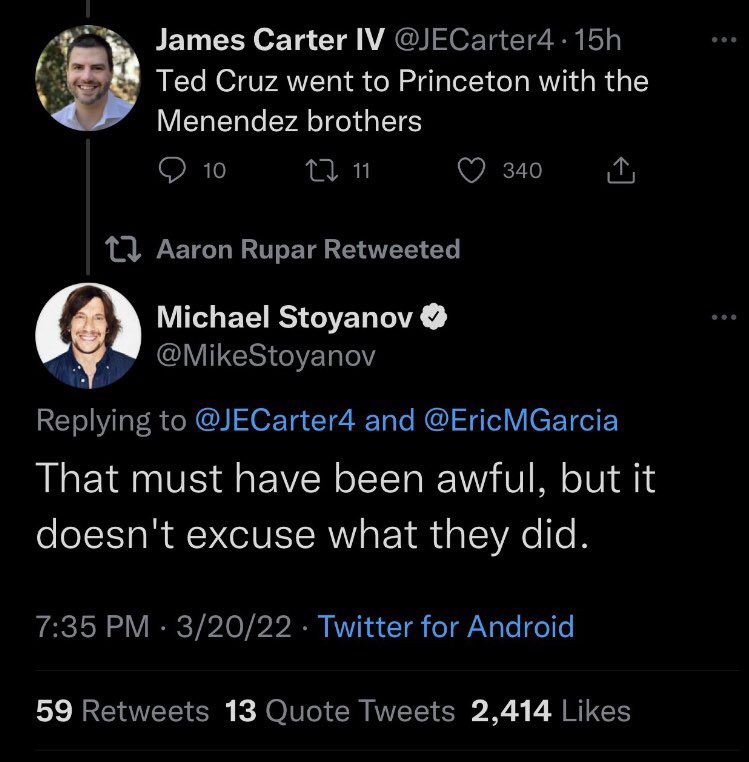
Task: Share James Carter IV's tweet
Action: pos(621,171)
